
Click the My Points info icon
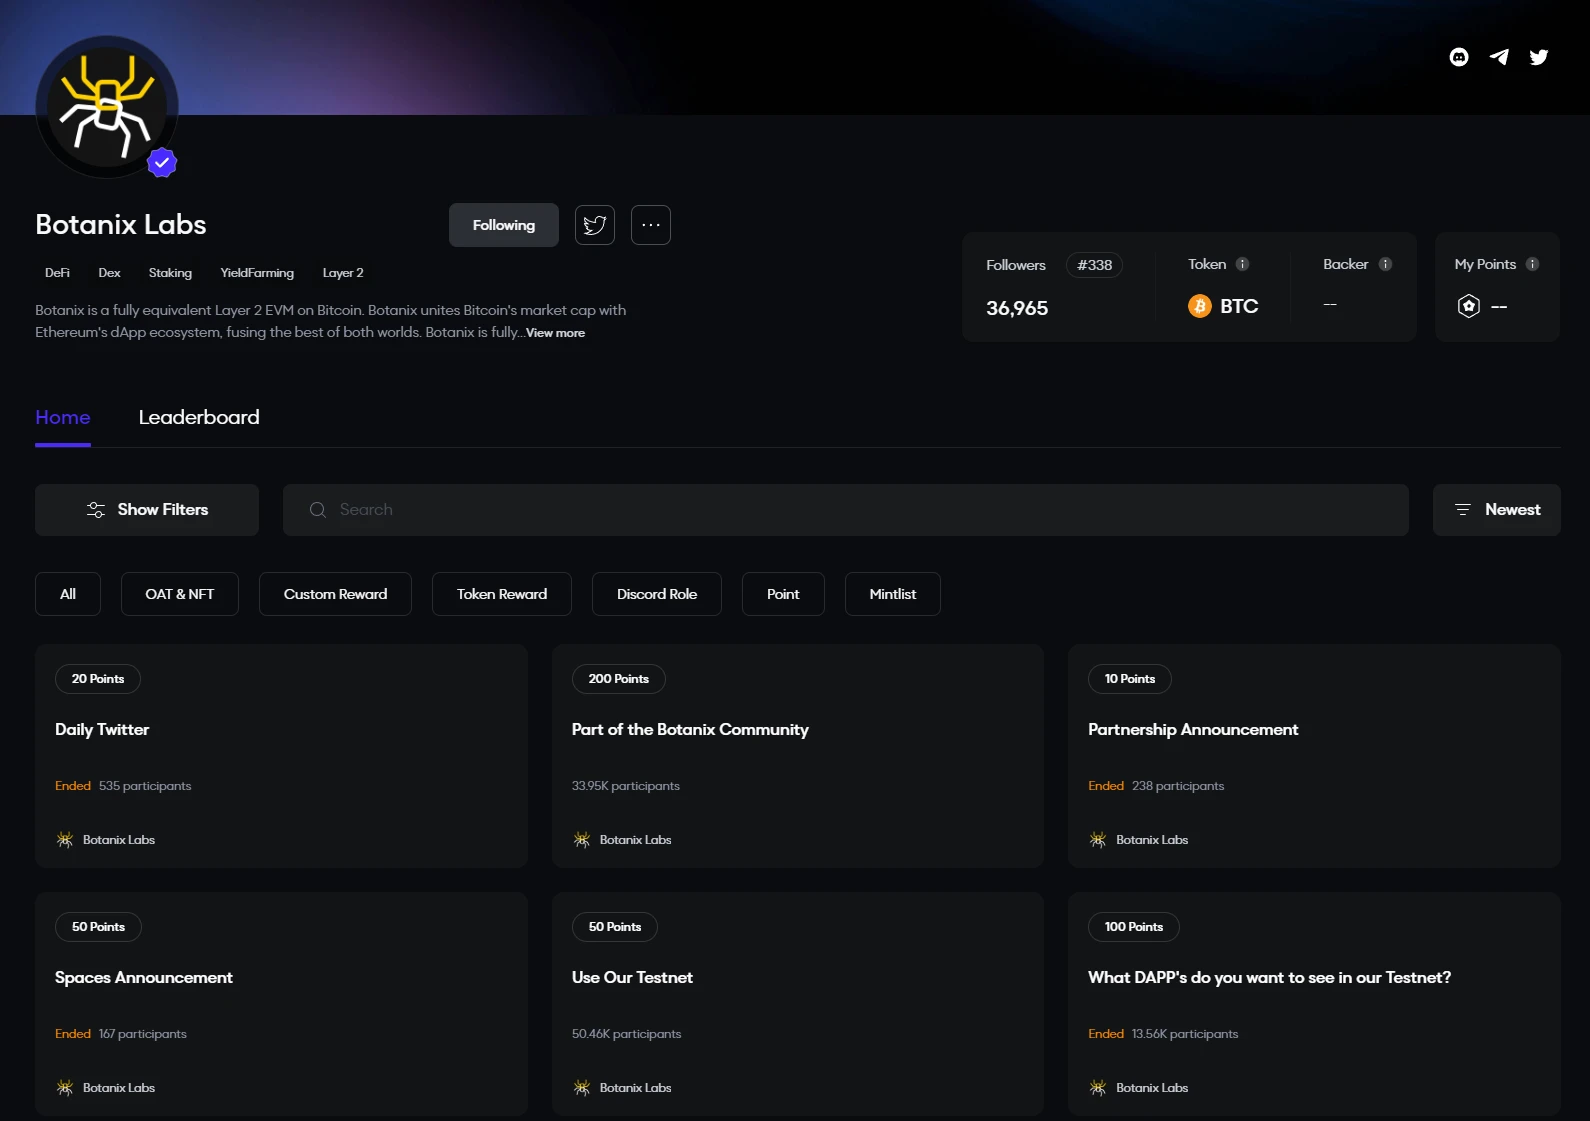pos(1532,264)
